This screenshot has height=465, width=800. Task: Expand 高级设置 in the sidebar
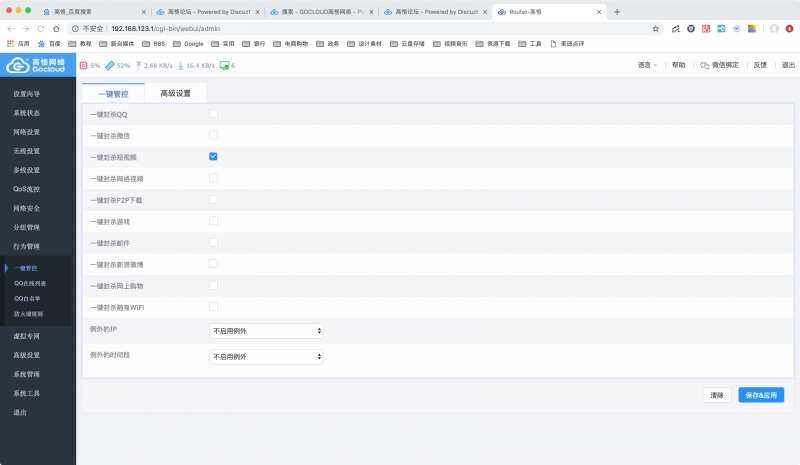pyautogui.click(x=27, y=355)
